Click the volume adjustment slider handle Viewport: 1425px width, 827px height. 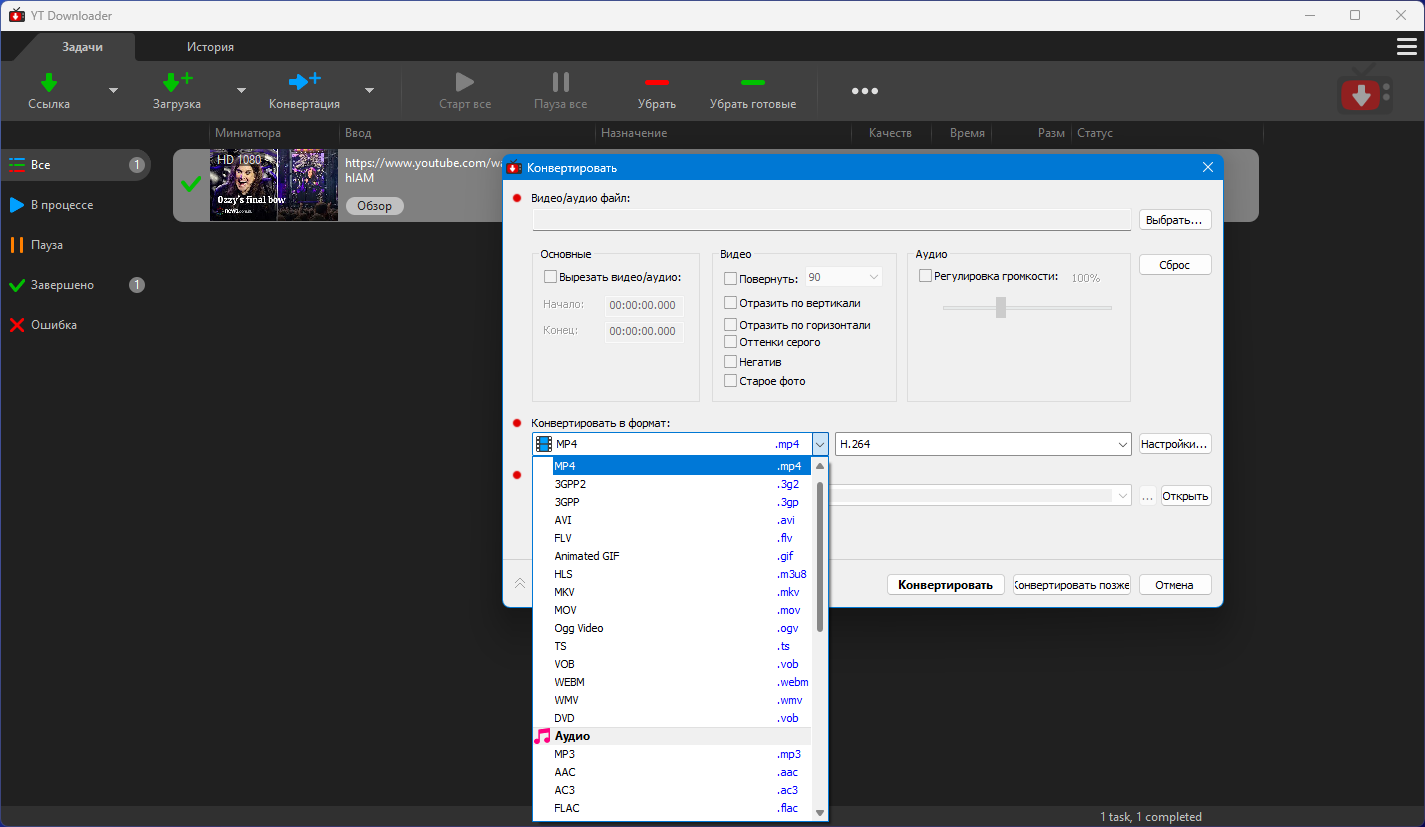pyautogui.click(x=1000, y=308)
